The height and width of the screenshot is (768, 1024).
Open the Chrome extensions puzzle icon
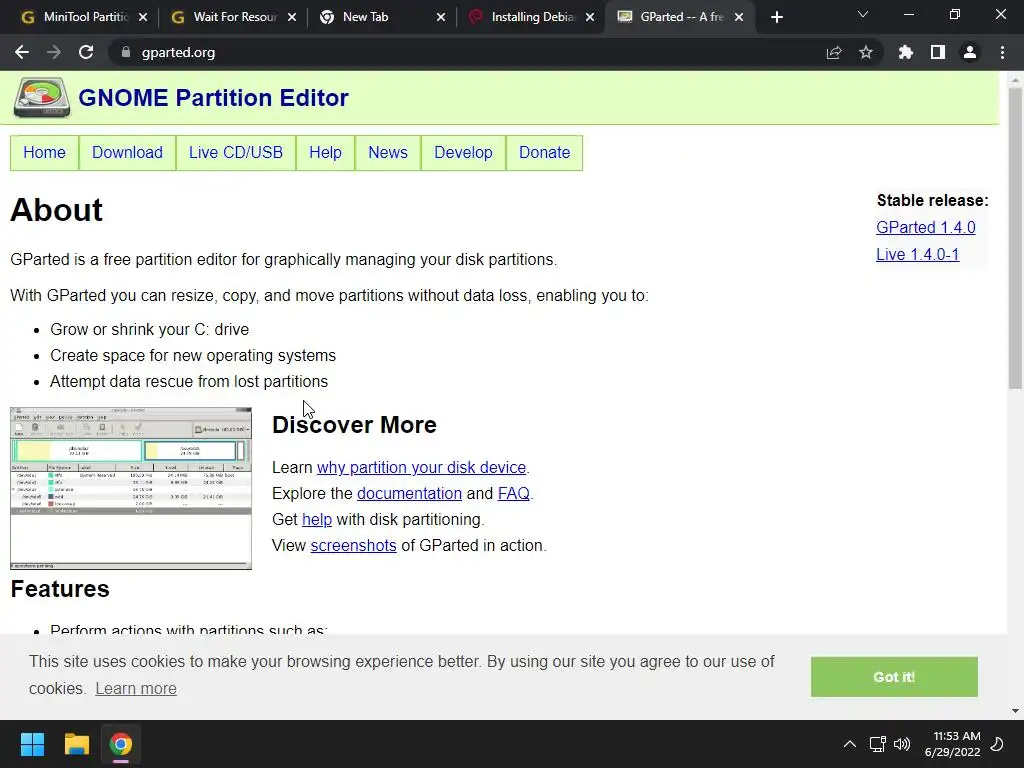[906, 52]
